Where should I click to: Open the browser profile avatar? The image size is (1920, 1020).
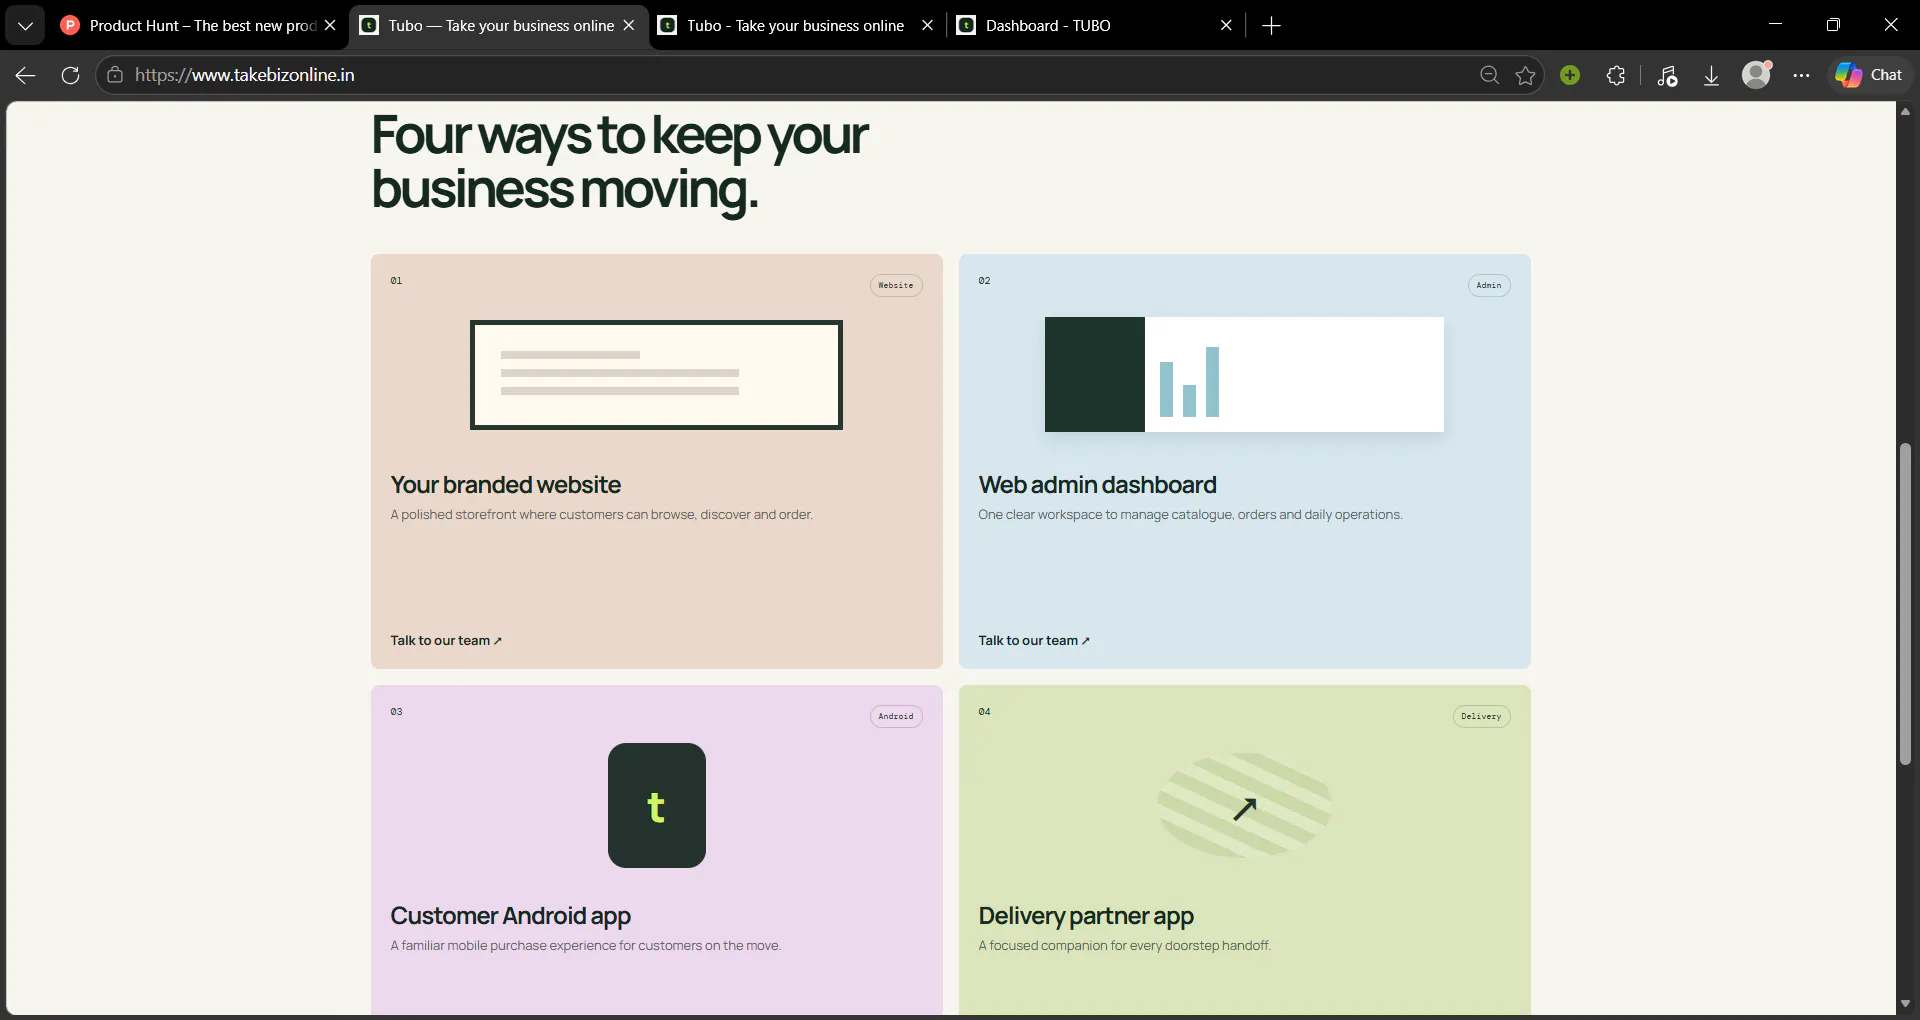1756,75
